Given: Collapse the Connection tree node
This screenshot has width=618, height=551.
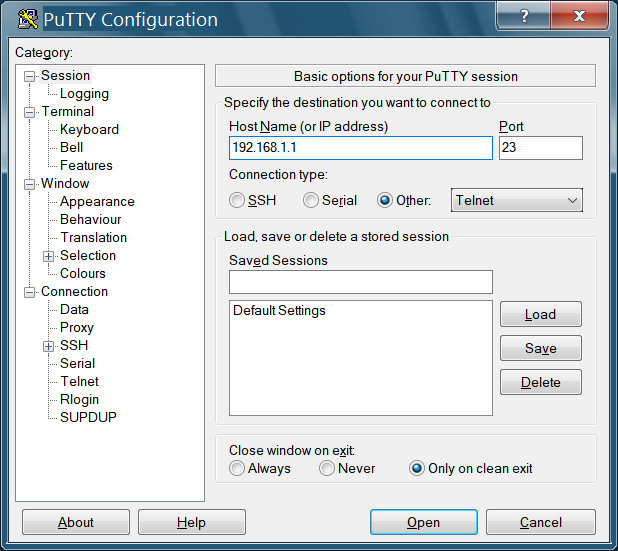Looking at the screenshot, I should (30, 292).
